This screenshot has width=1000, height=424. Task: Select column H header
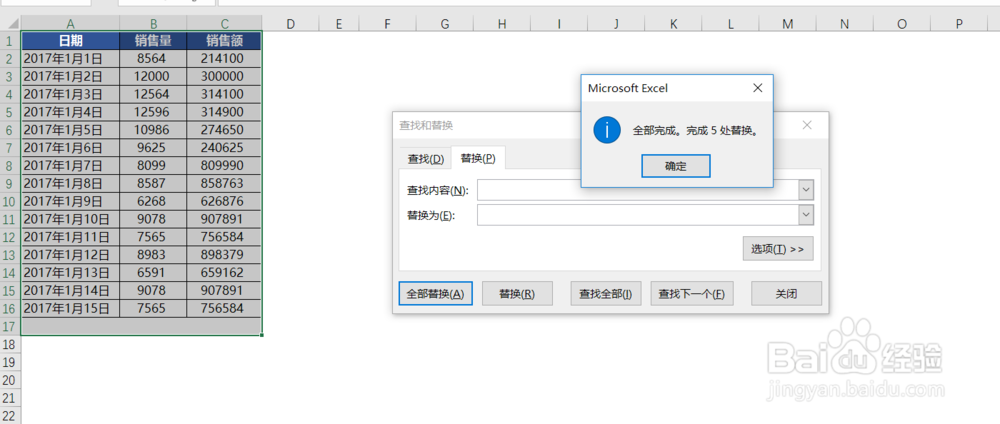502,24
